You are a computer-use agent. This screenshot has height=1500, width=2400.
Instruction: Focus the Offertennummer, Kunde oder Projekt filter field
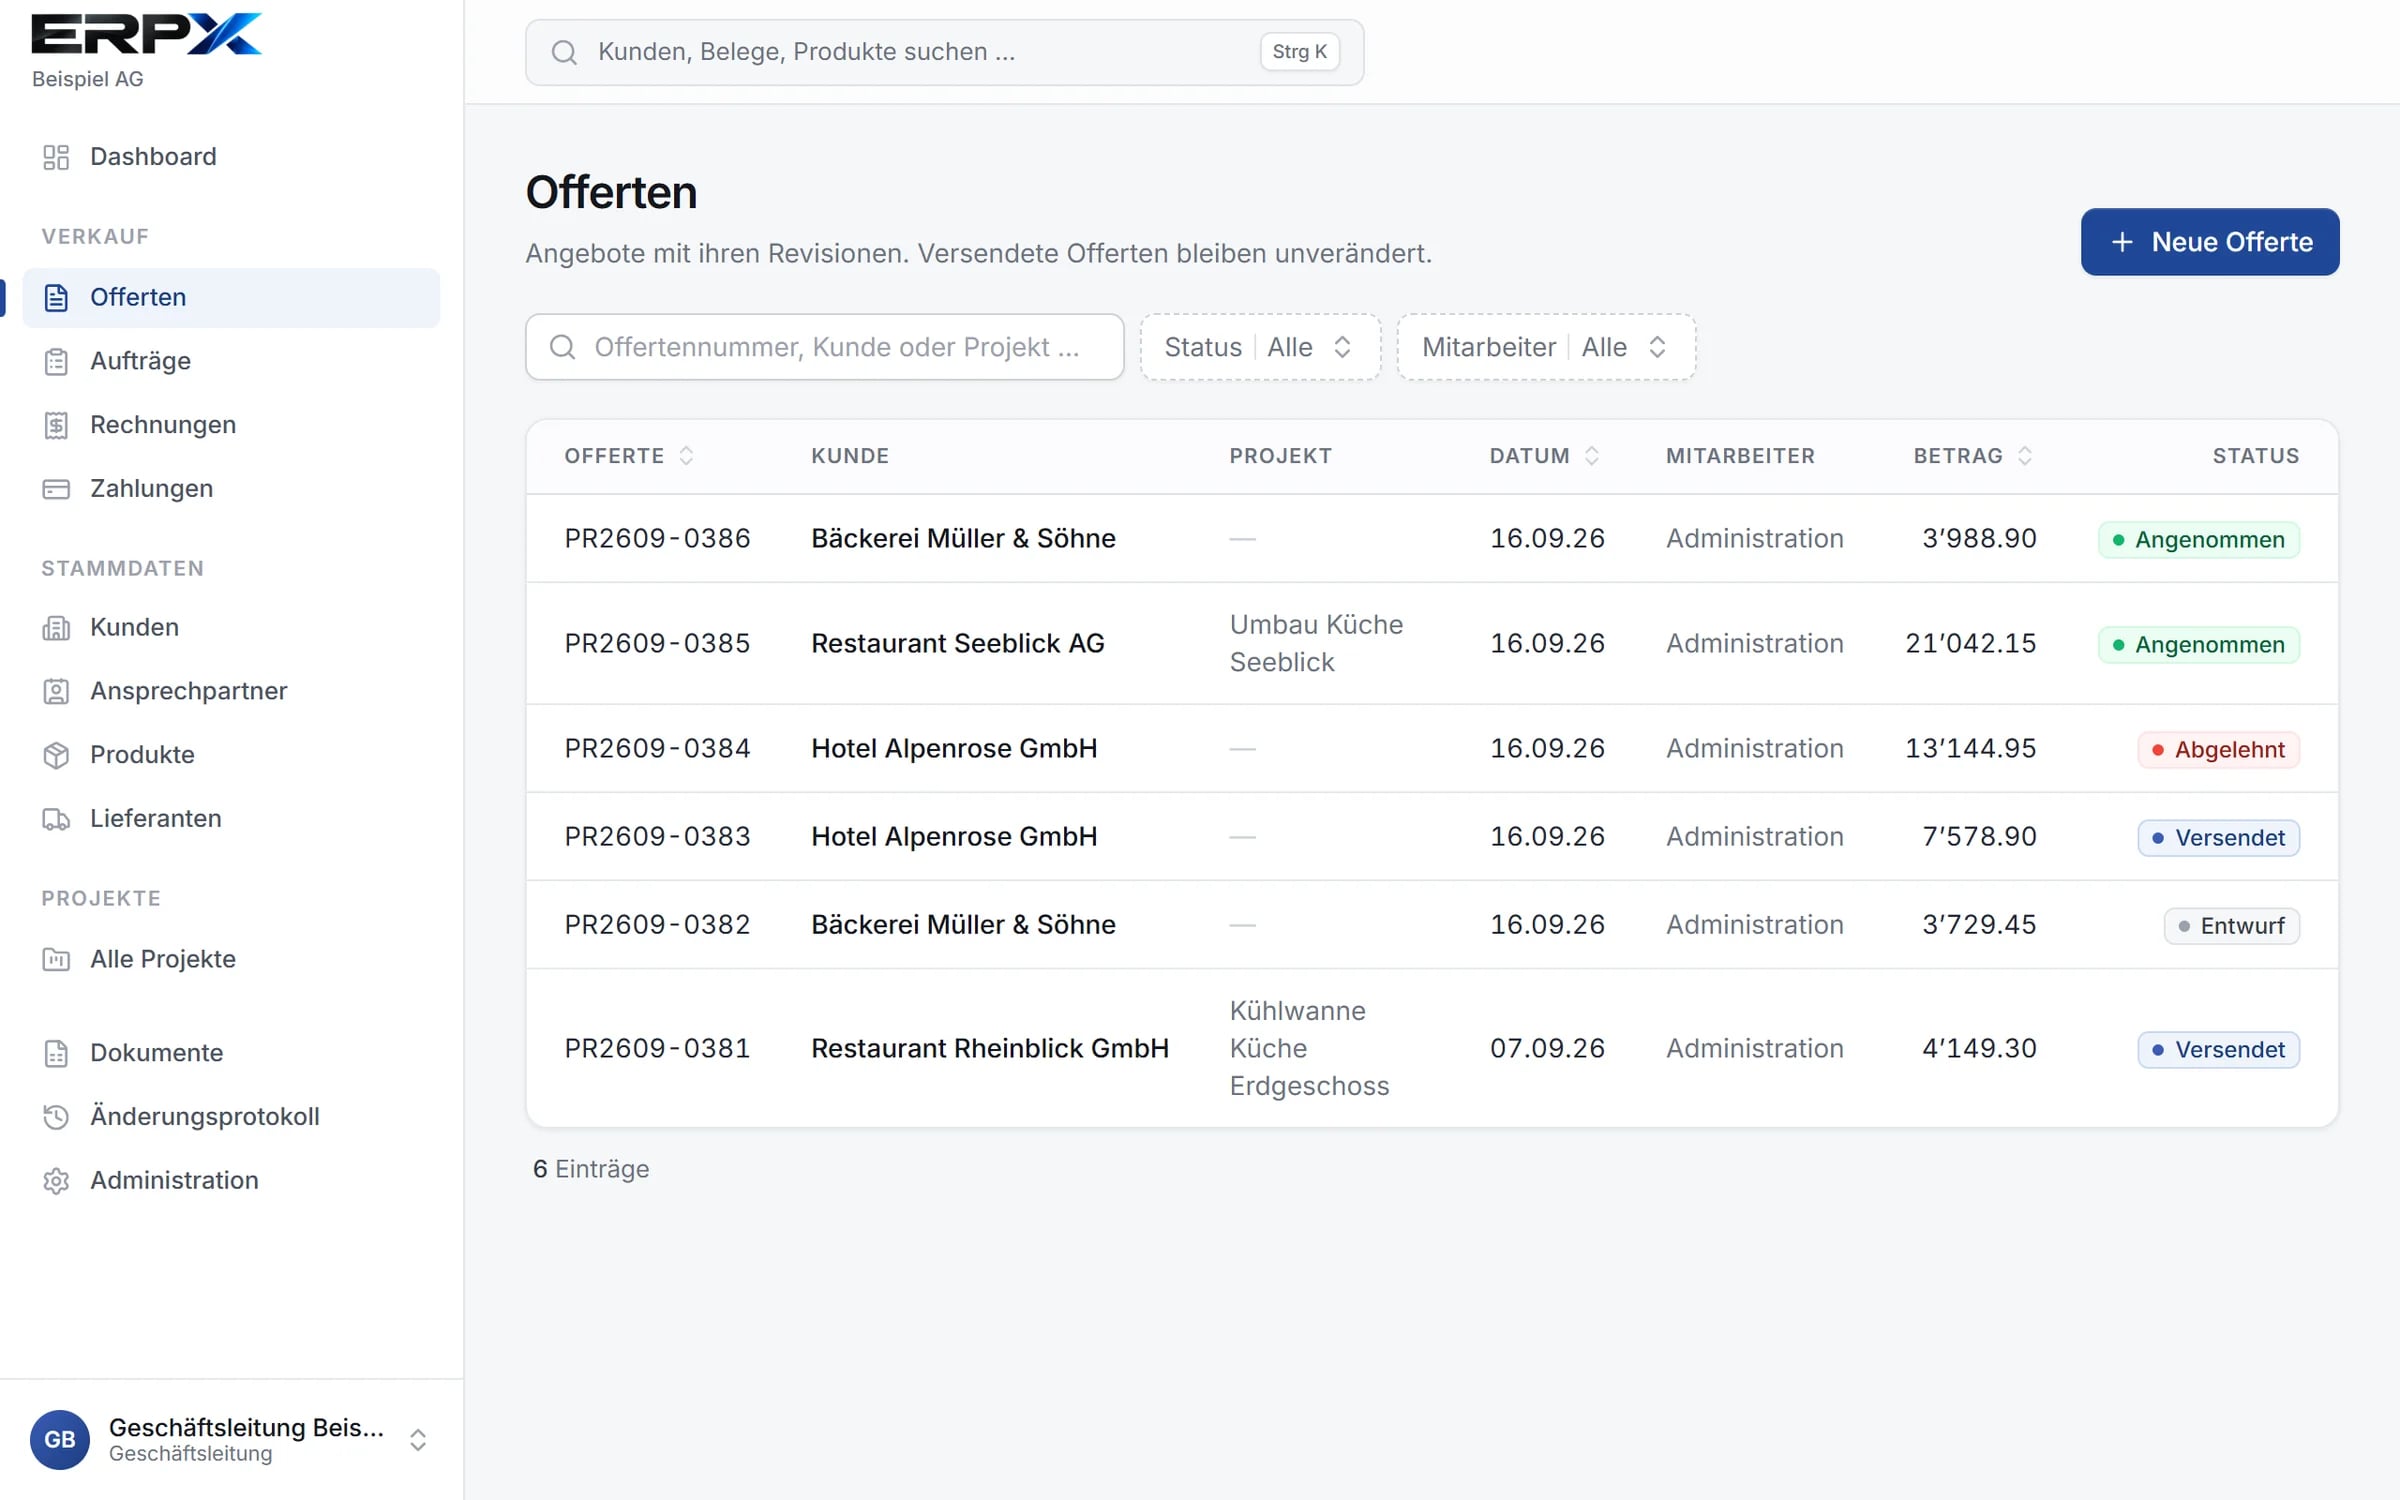[x=824, y=347]
